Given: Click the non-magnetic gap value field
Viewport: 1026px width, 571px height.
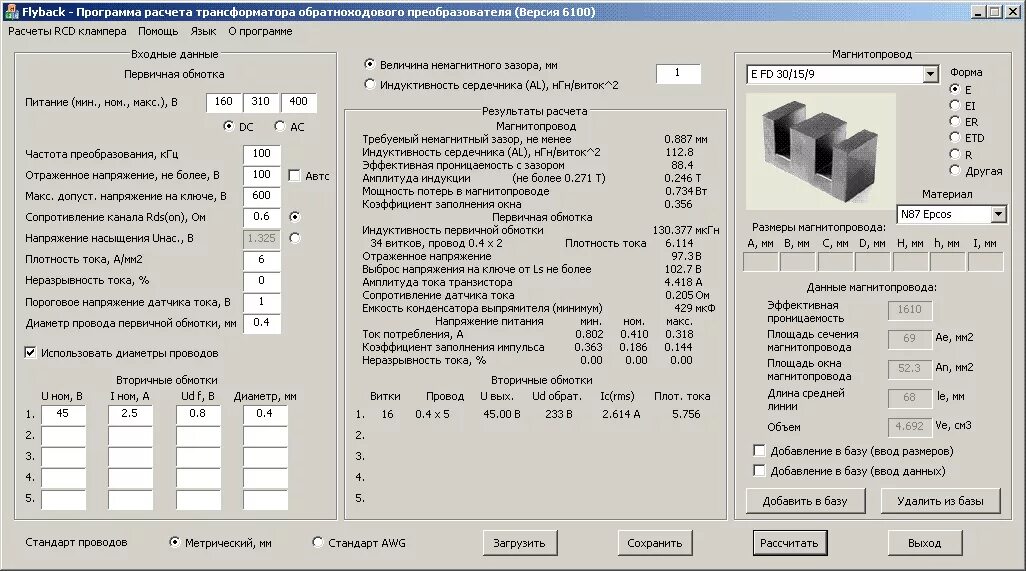Looking at the screenshot, I should 678,74.
